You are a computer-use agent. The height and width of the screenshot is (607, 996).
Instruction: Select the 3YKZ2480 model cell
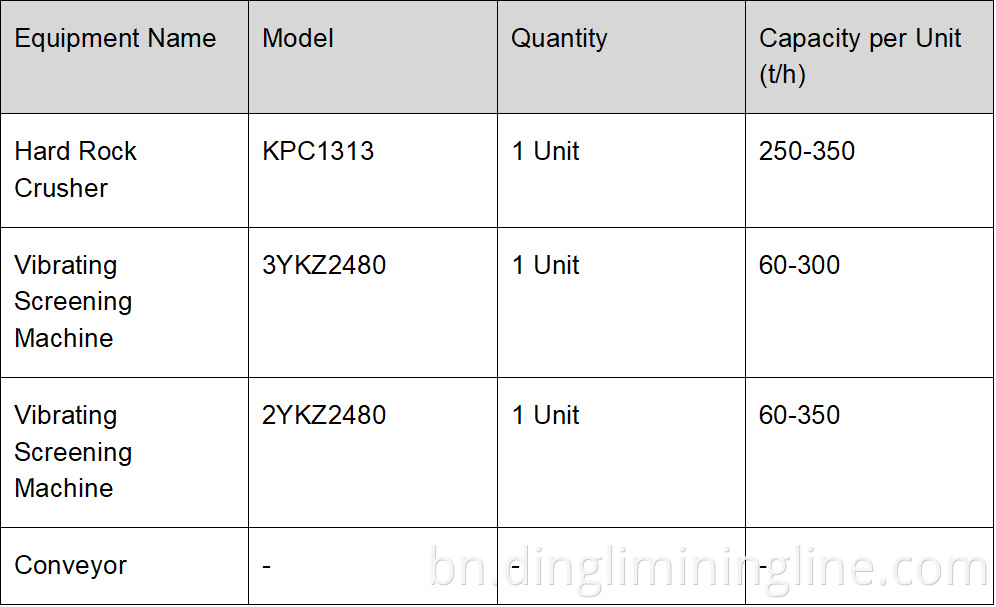(324, 265)
